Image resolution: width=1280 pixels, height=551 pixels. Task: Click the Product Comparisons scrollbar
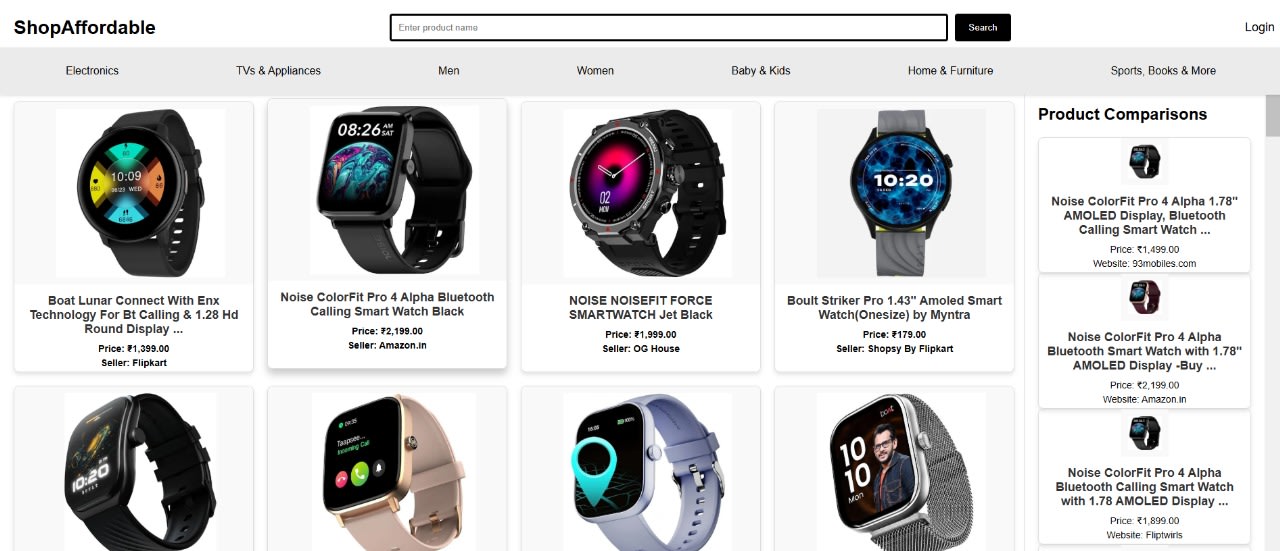pyautogui.click(x=1273, y=116)
